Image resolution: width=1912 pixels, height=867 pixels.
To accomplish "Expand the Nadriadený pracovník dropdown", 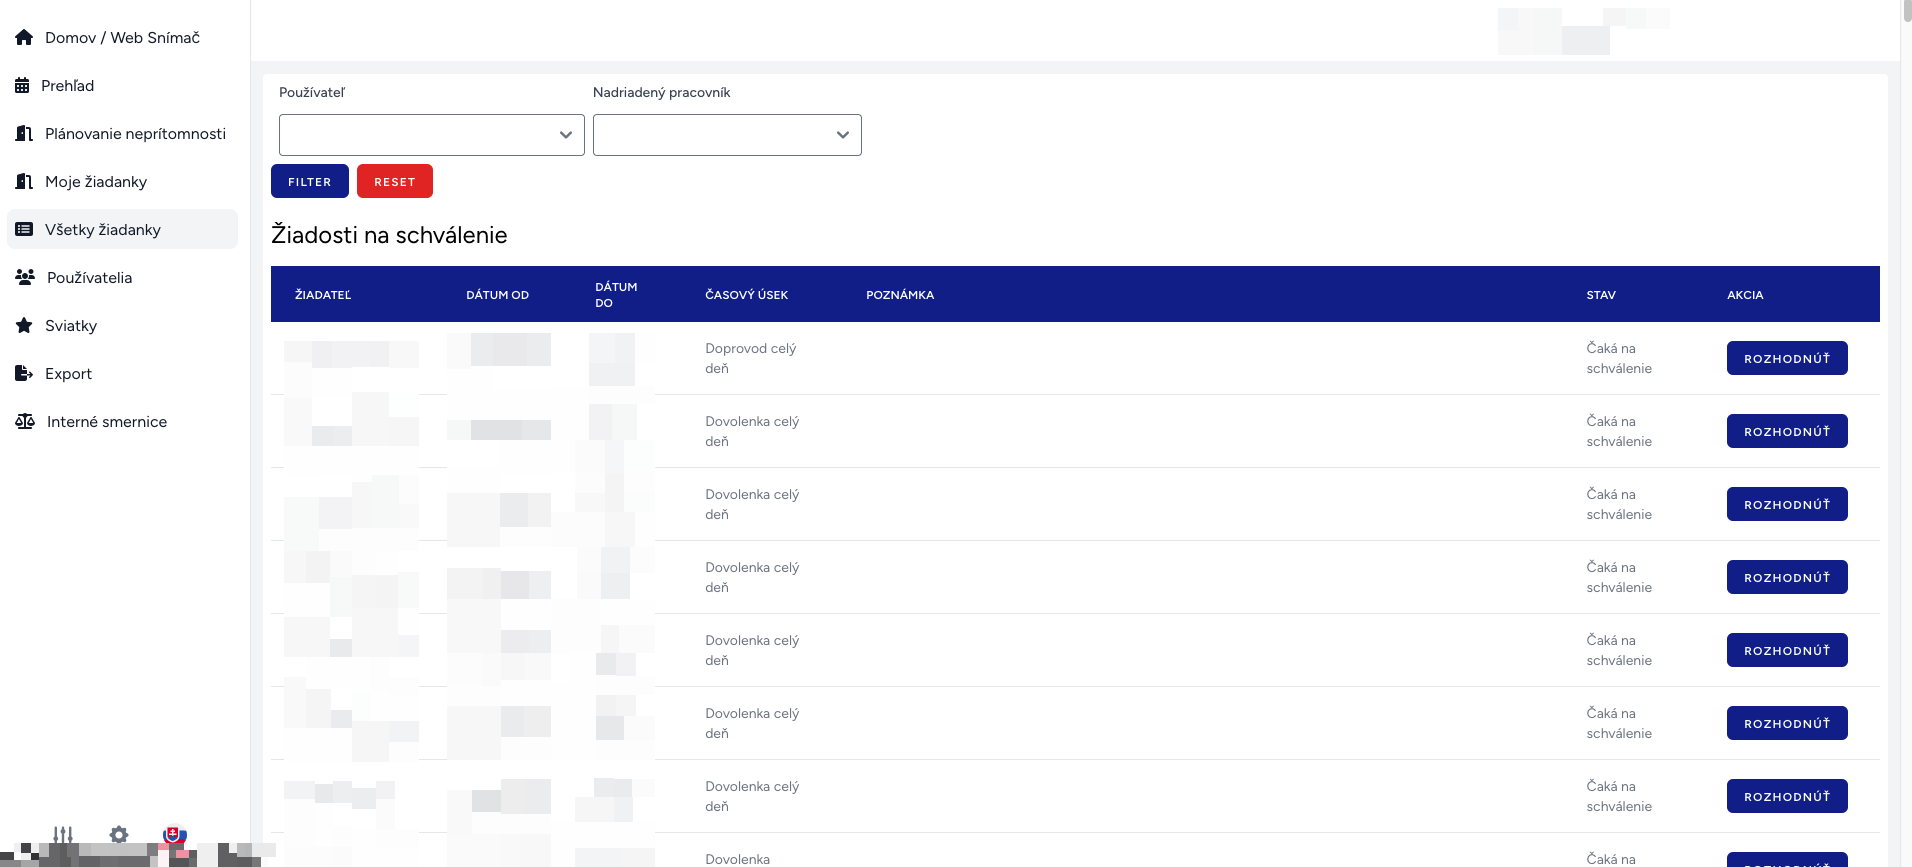I will tap(727, 135).
